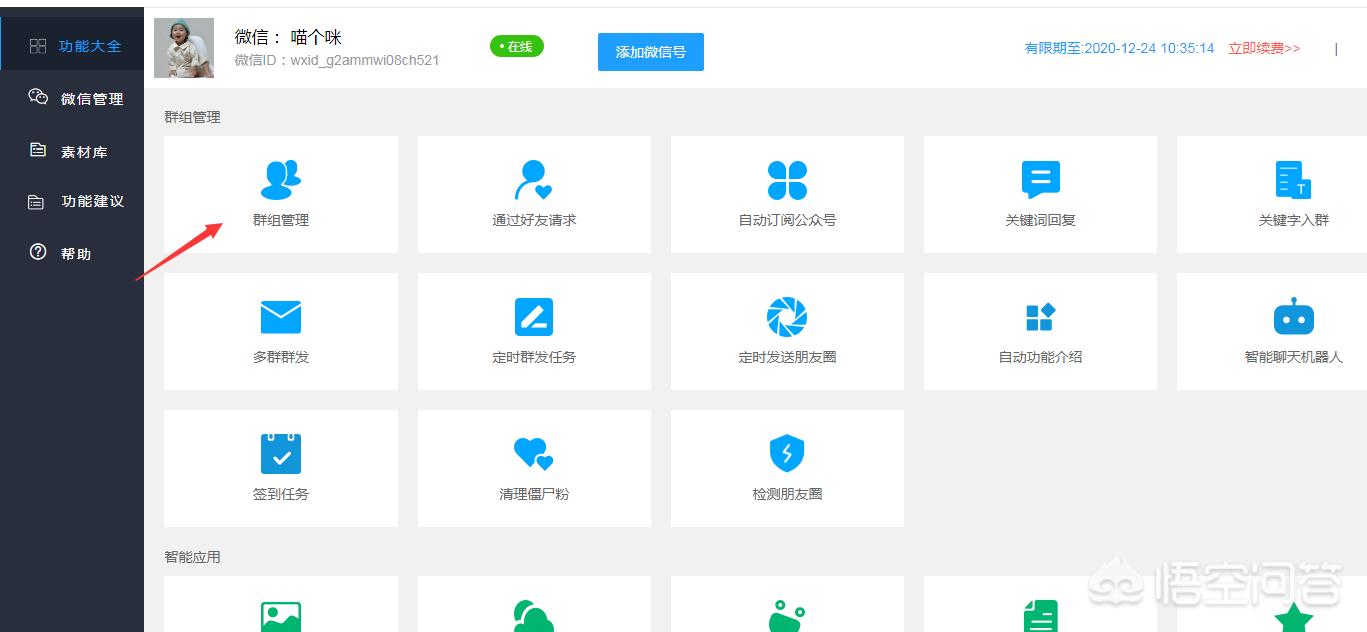Click the 素材库 sidebar icon
Screen dimensions: 1367x632
click(38, 150)
